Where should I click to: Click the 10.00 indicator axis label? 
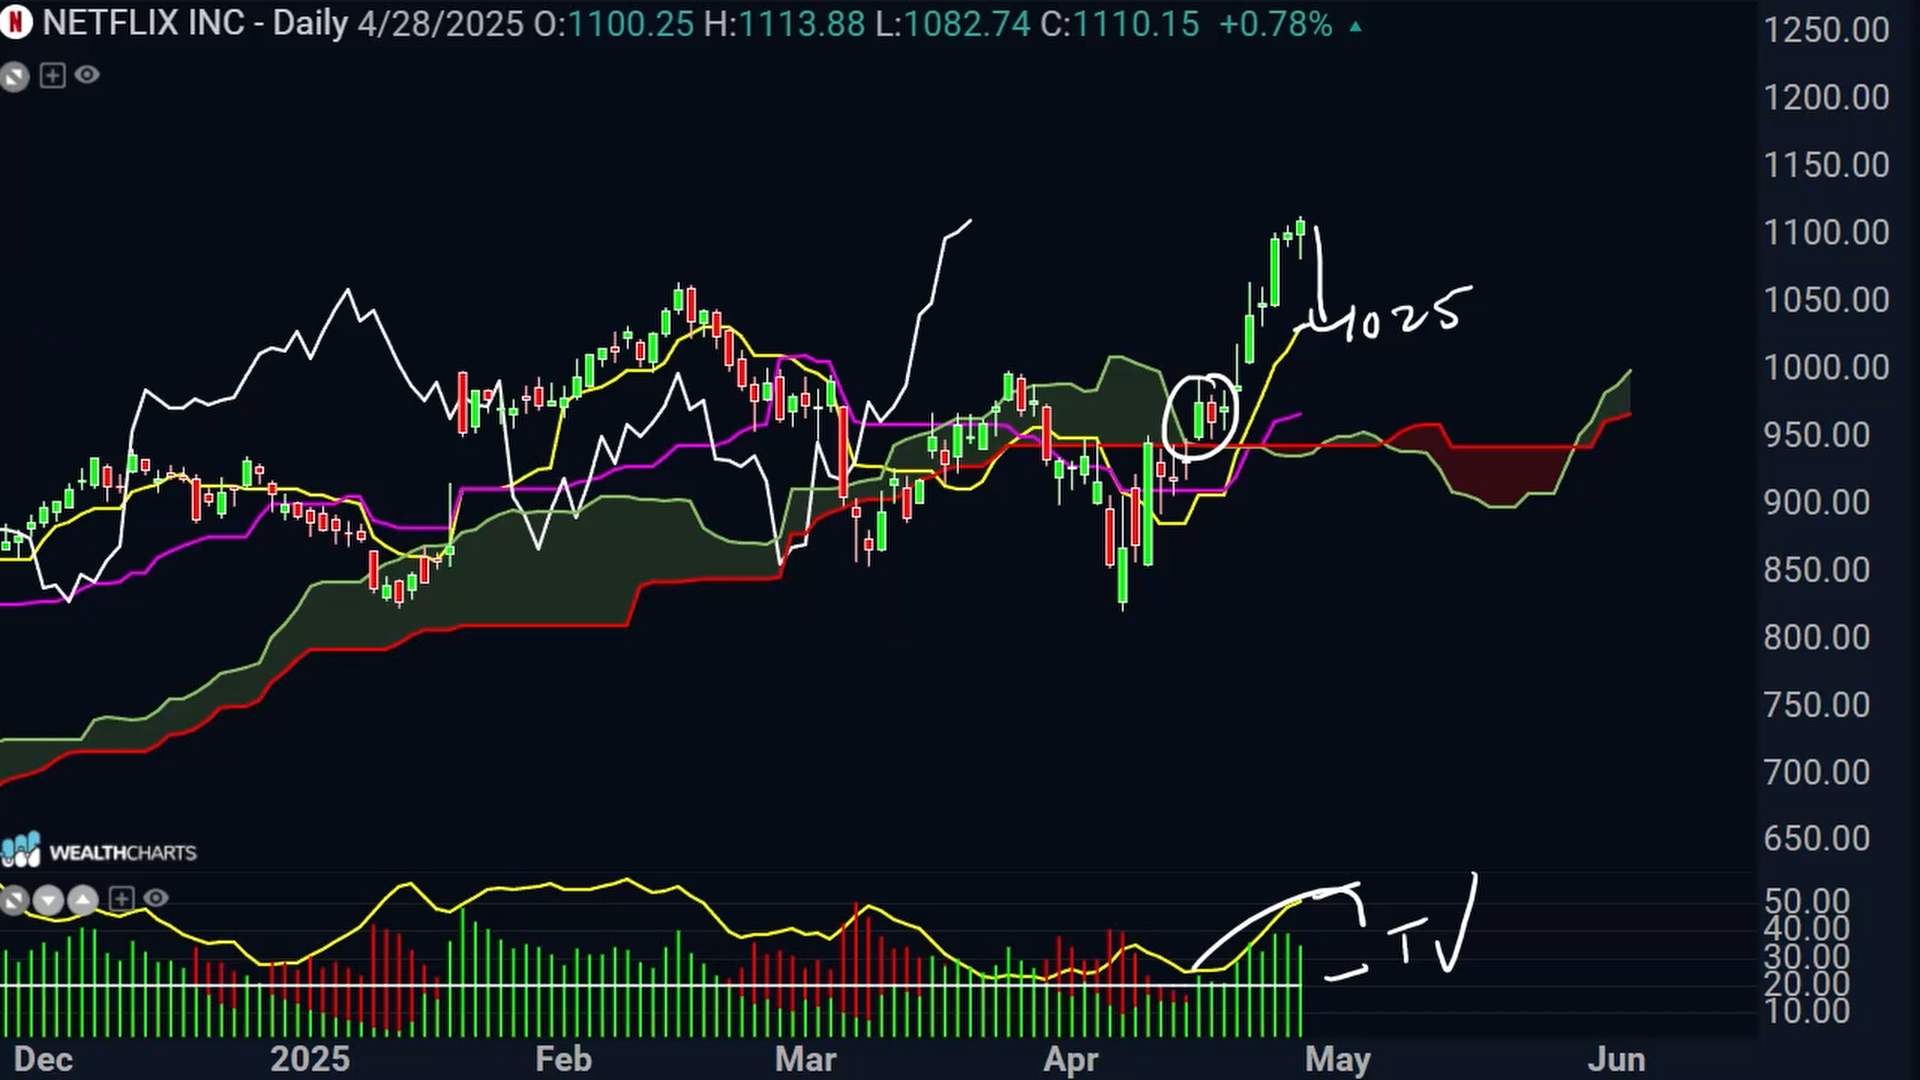[x=1807, y=1011]
